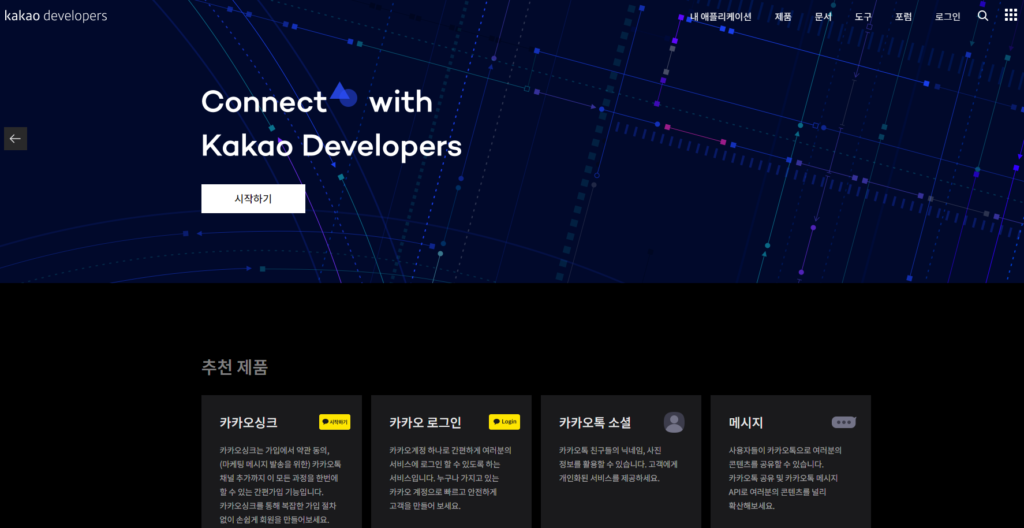Screen dimensions: 1024x528
Task: Open the 메시지 product title
Action: pyautogui.click(x=746, y=423)
